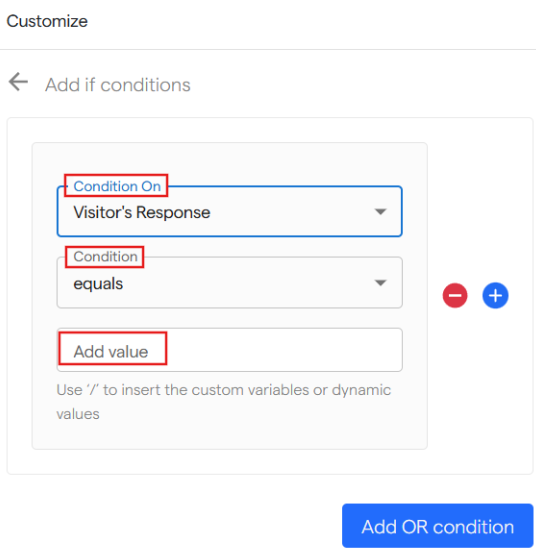Click empty space inside the condition card
This screenshot has height=554, width=536.
pos(230,435)
